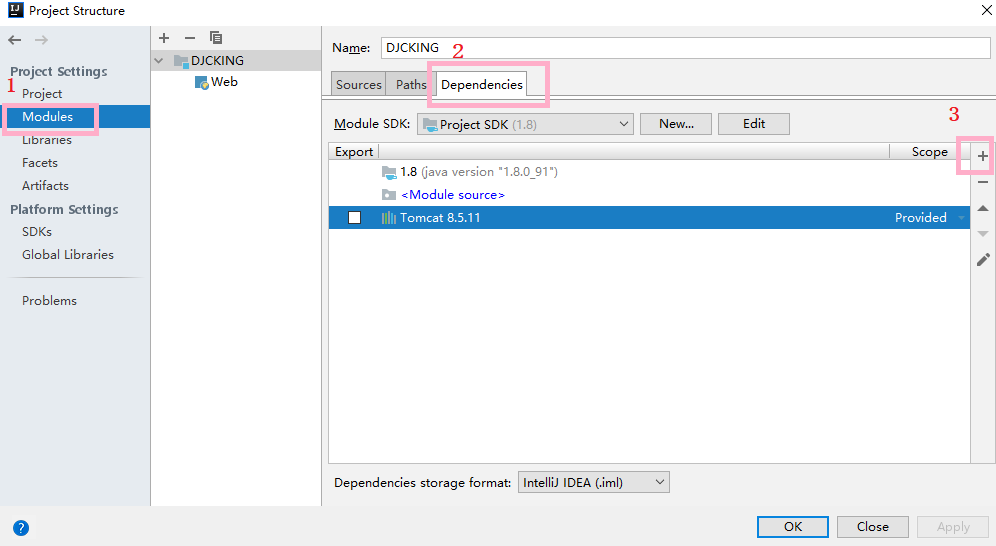Switch to the Dependencies tab
The image size is (996, 546).
(481, 84)
